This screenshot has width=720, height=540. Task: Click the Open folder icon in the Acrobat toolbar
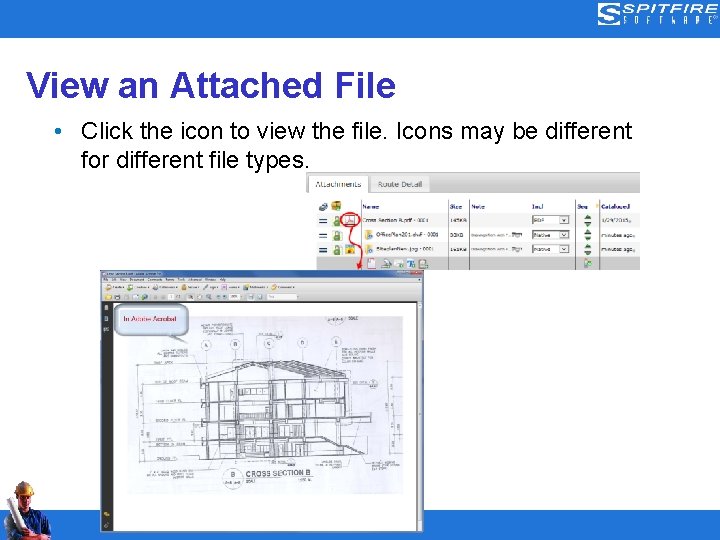click(x=108, y=297)
